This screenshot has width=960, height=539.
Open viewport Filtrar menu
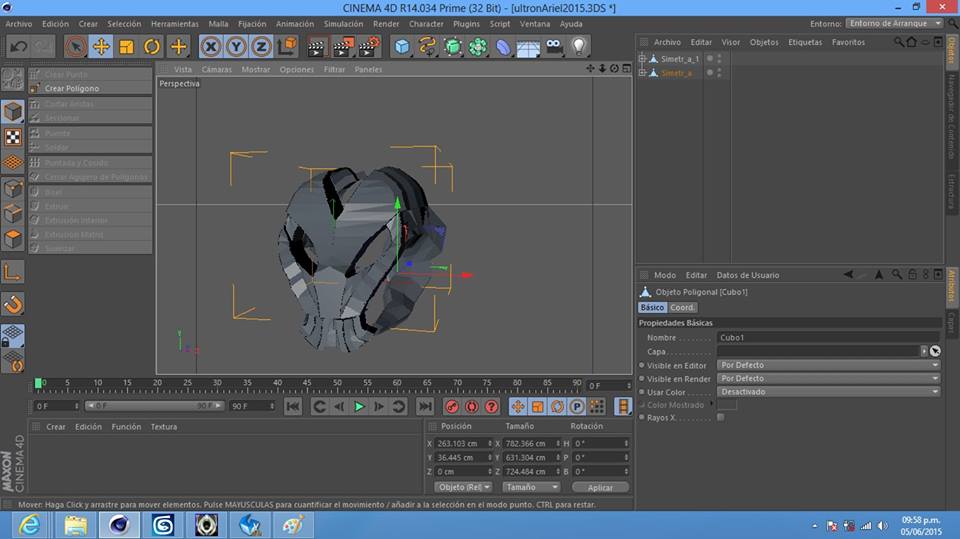pos(334,69)
